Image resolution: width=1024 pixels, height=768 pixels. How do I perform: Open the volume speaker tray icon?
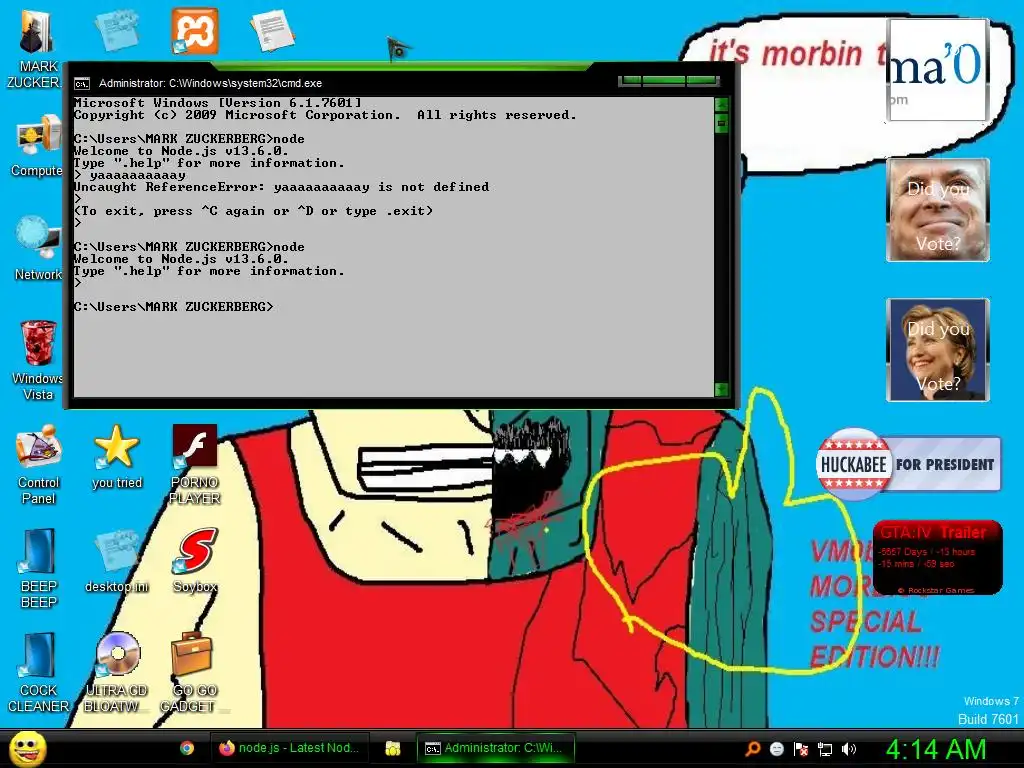pyautogui.click(x=848, y=749)
